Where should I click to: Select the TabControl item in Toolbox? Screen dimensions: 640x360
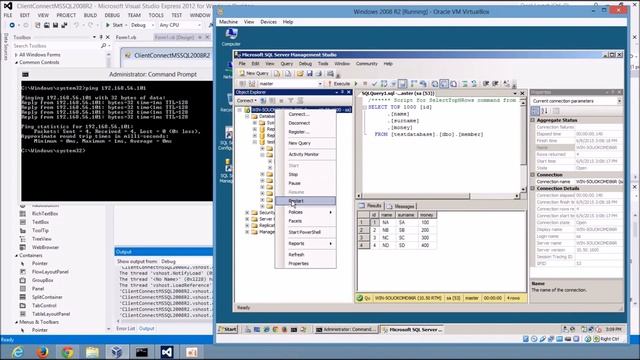[x=44, y=305]
